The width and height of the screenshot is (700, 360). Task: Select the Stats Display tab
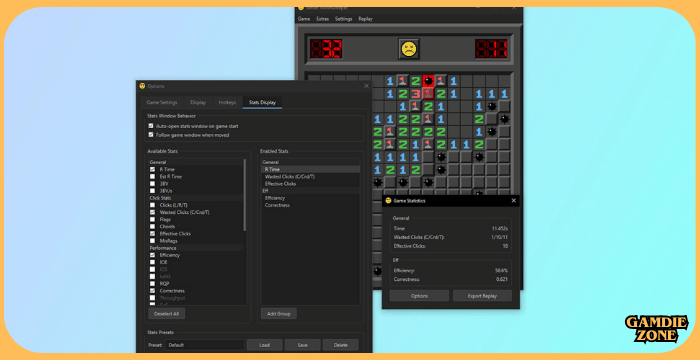point(262,102)
